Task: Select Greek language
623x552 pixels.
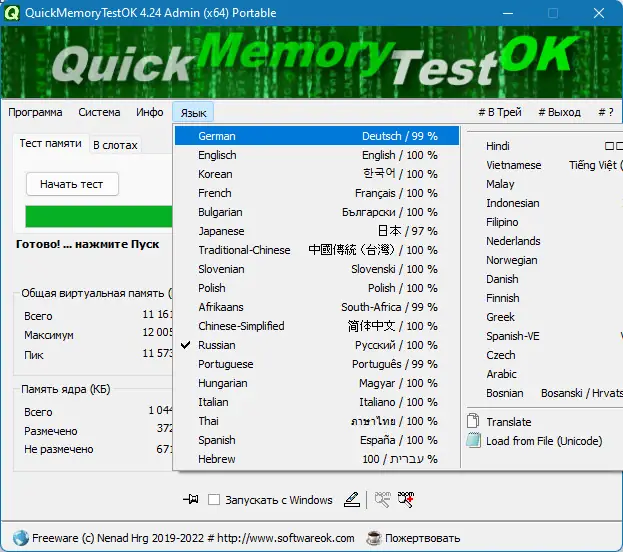Action: (x=544, y=317)
